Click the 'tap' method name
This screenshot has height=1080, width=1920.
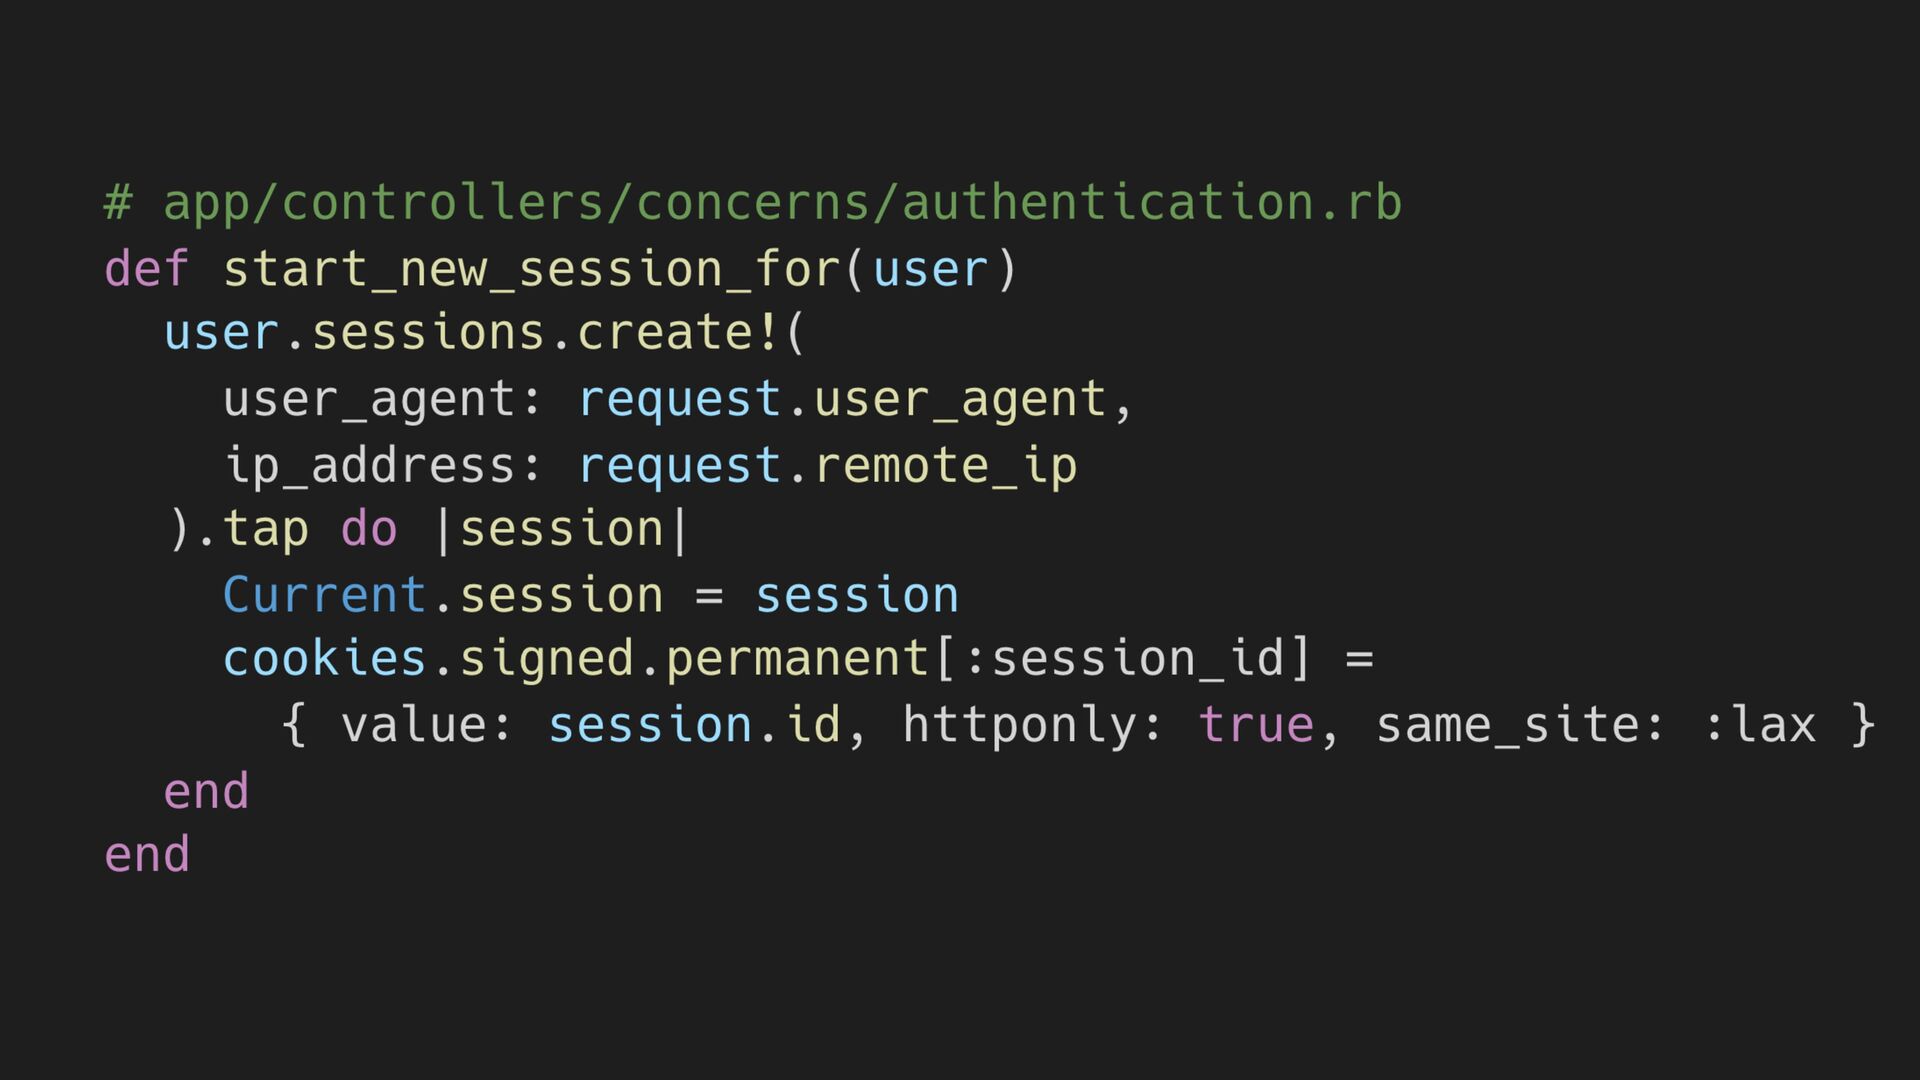(x=265, y=530)
